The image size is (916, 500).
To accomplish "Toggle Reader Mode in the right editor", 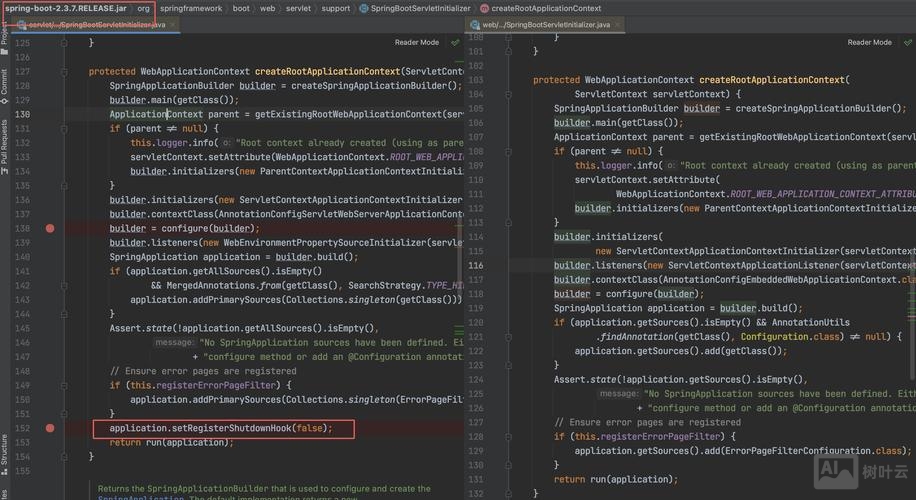I will pyautogui.click(x=869, y=43).
